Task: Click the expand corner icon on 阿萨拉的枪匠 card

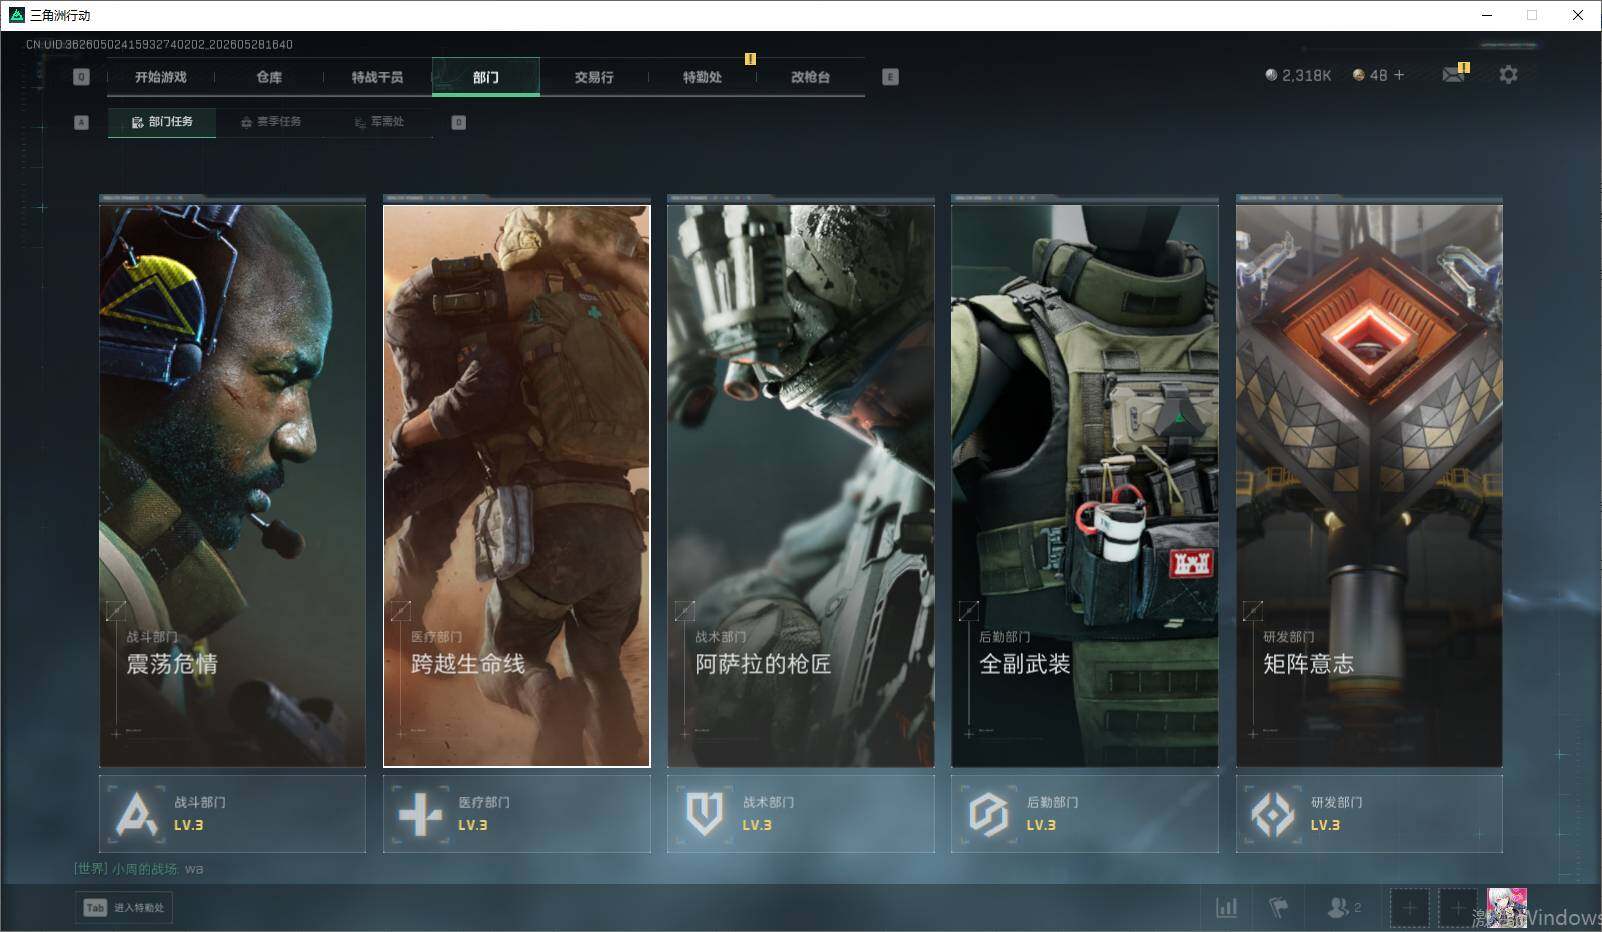Action: 684,610
